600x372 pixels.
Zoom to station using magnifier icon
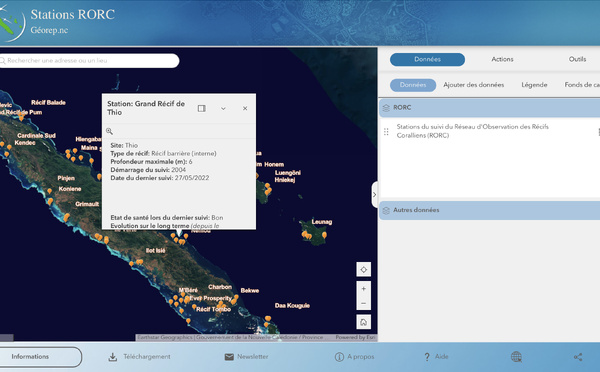[109, 131]
